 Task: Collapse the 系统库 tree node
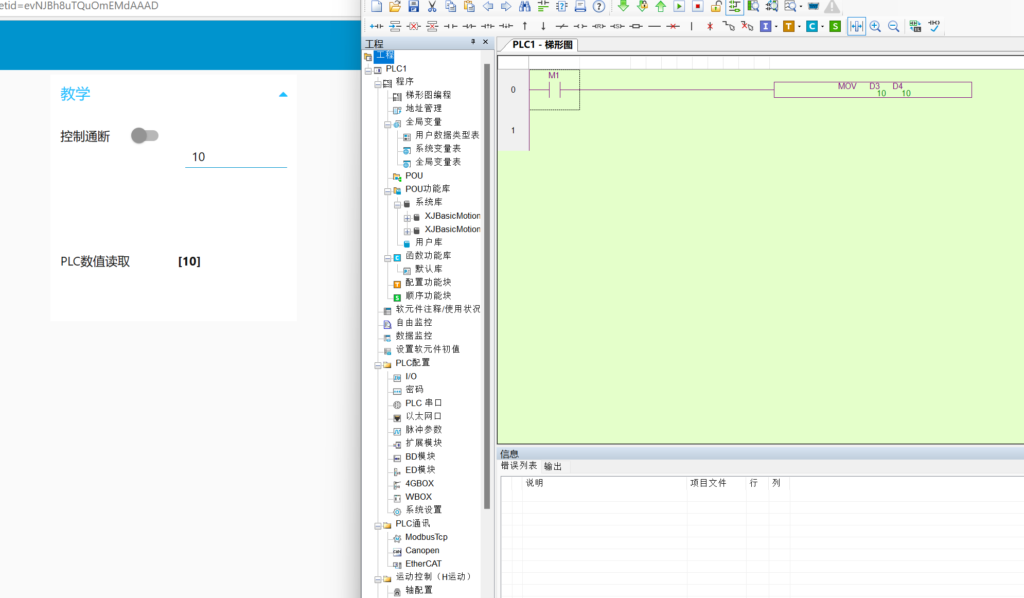[398, 204]
